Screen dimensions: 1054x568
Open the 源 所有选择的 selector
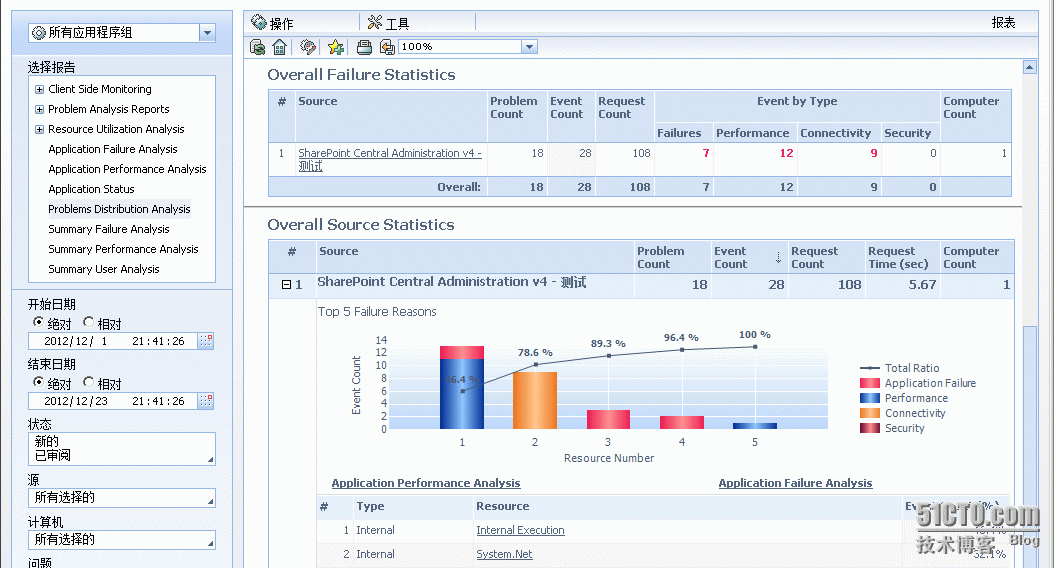tap(122, 497)
